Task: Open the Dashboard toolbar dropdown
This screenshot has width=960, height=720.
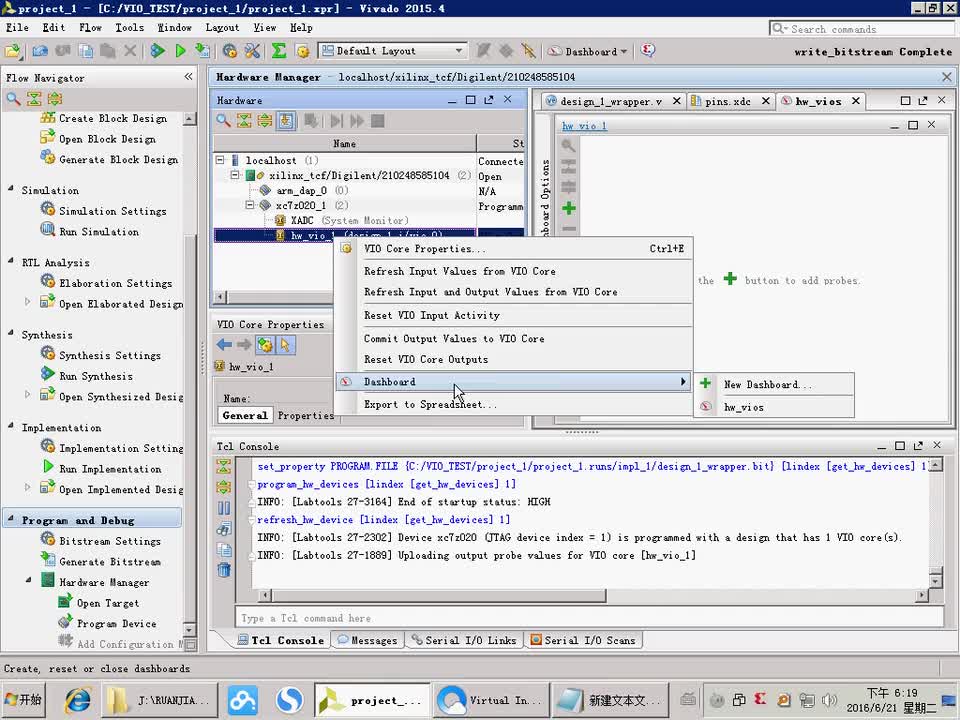Action: [588, 51]
